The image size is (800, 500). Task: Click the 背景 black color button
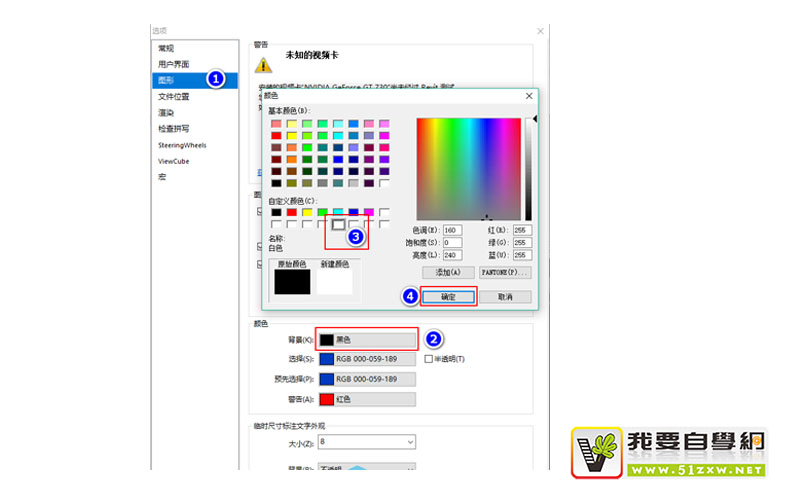pos(366,340)
